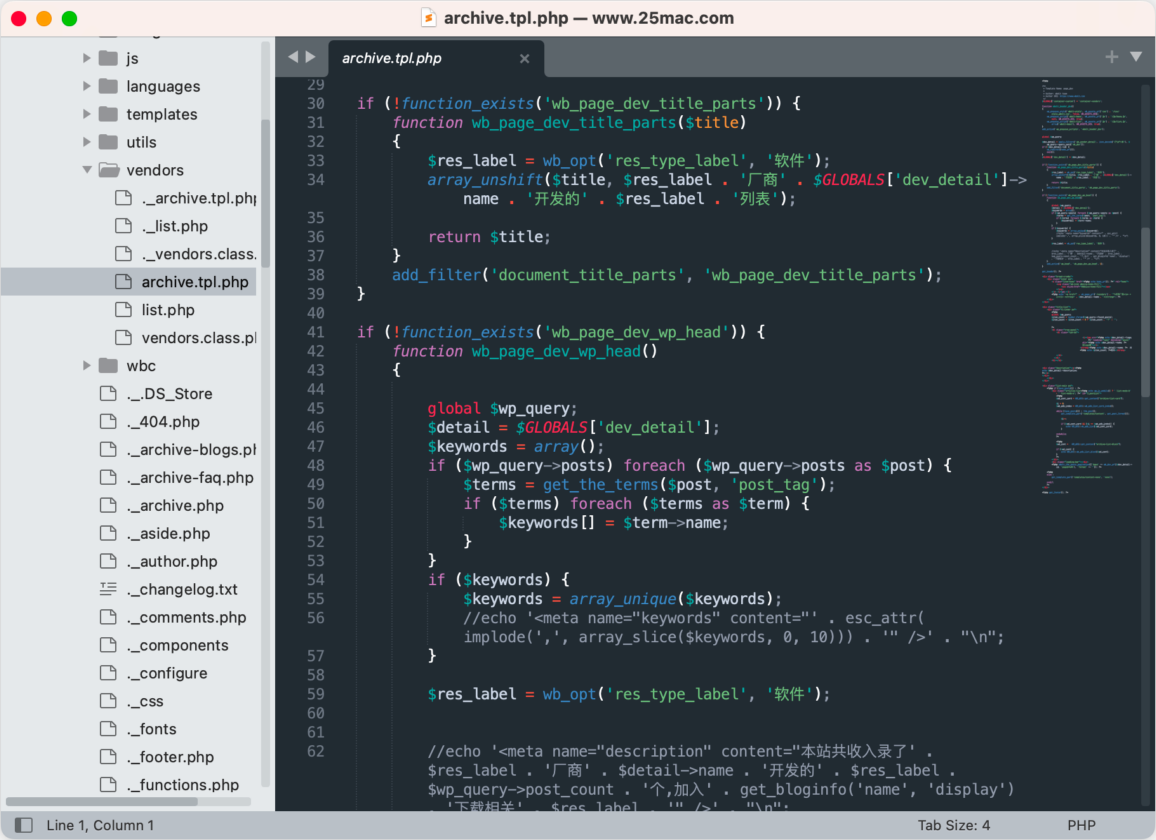Click file icon beside list.php

click(x=124, y=309)
